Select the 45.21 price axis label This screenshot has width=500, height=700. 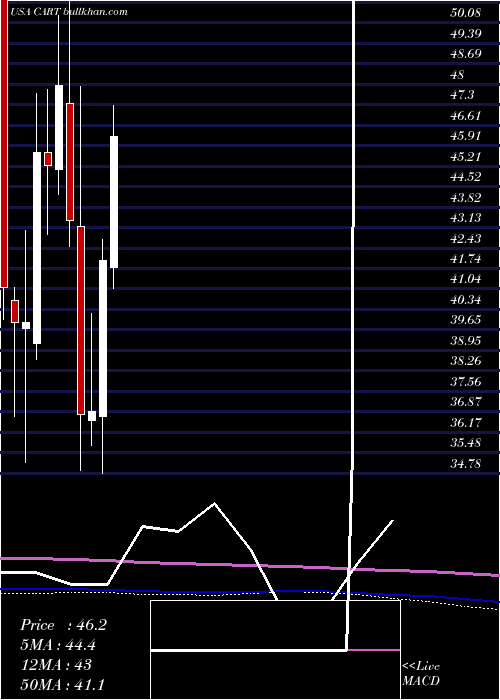(x=466, y=157)
